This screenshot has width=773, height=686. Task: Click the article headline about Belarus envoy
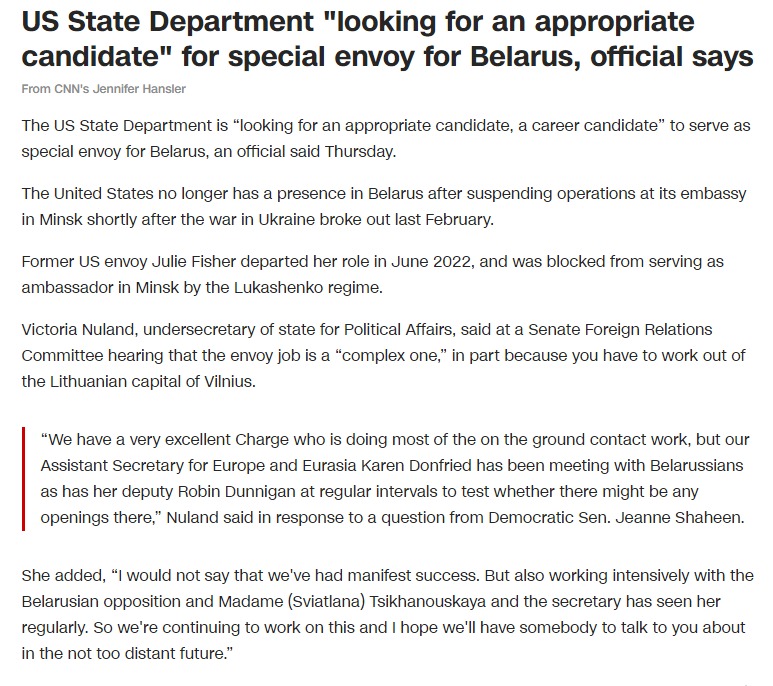pyautogui.click(x=386, y=40)
